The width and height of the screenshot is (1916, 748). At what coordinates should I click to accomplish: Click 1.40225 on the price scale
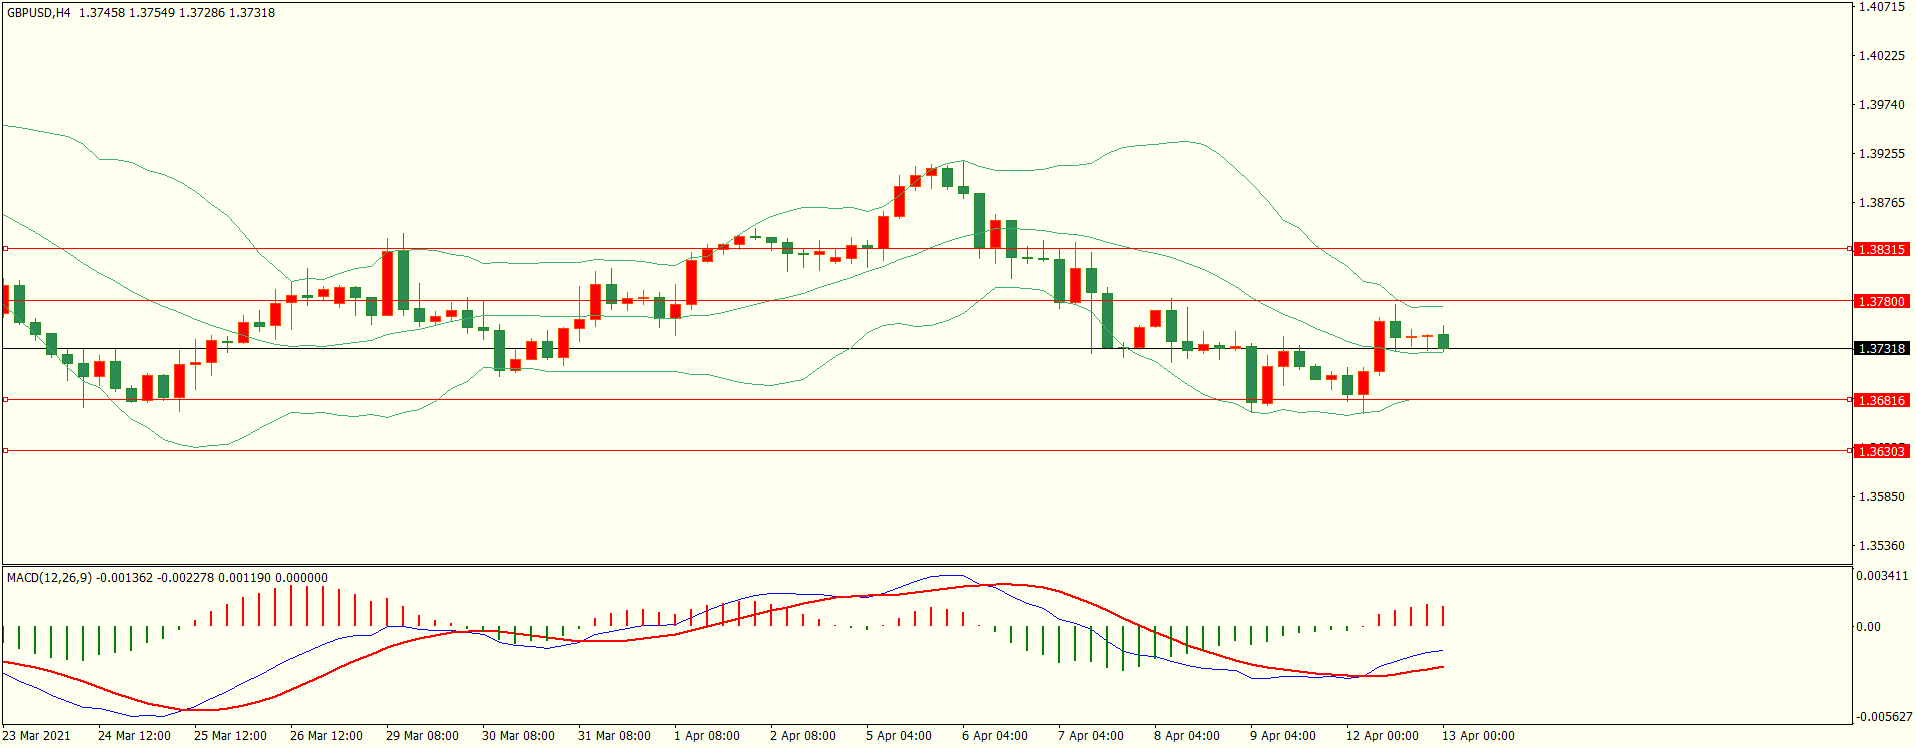tap(1881, 56)
